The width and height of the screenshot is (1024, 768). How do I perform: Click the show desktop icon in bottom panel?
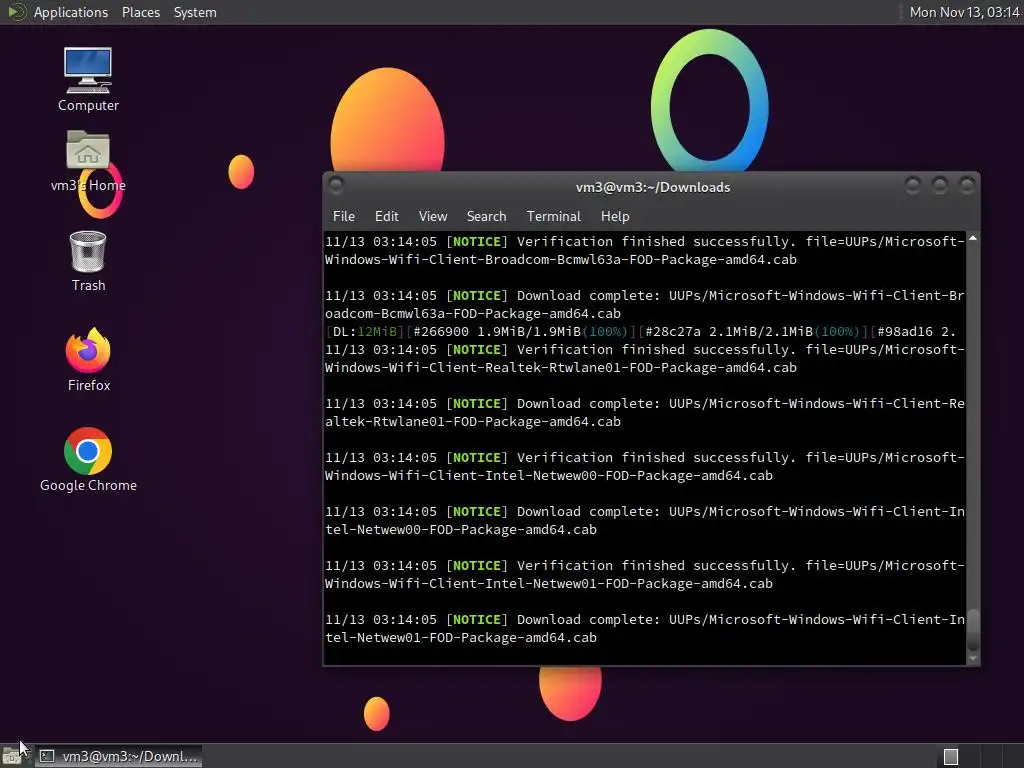(x=11, y=756)
